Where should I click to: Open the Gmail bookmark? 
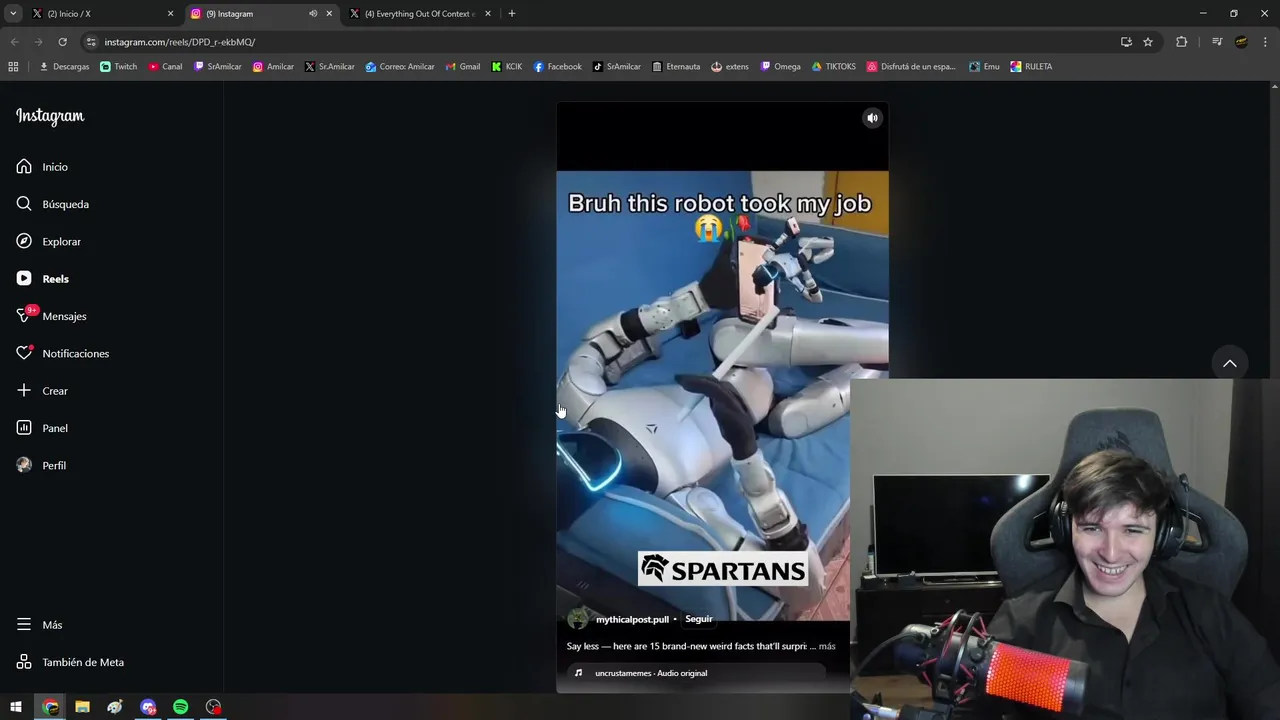[463, 67]
